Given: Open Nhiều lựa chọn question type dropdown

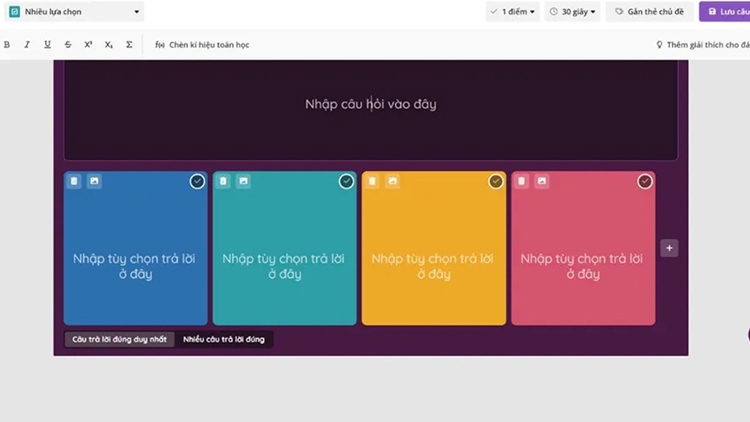Looking at the screenshot, I should click(74, 11).
